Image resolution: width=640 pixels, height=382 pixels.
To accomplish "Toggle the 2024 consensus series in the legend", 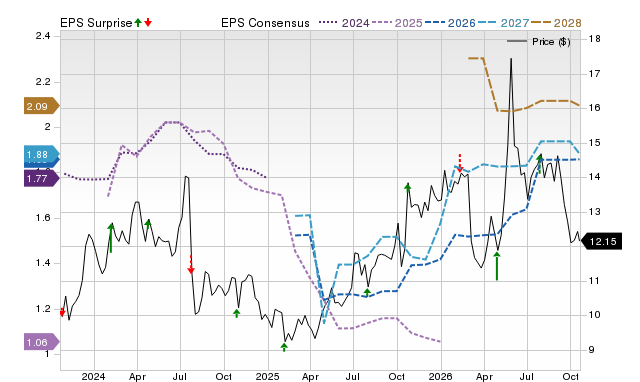I will coord(344,23).
